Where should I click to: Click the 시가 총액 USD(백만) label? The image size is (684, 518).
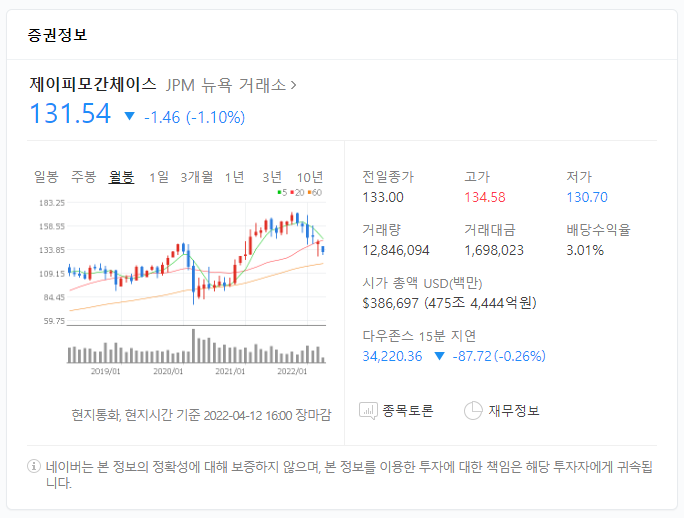pyautogui.click(x=422, y=283)
